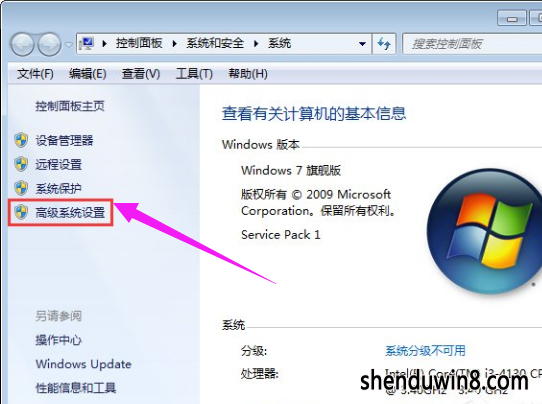Click the shield icon beside 高级系统设置
Screen dimensions: 542x404
(x=21, y=212)
